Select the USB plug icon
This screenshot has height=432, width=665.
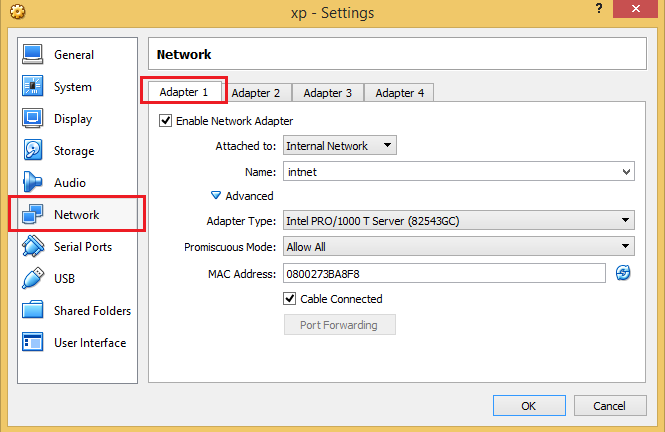(33, 278)
